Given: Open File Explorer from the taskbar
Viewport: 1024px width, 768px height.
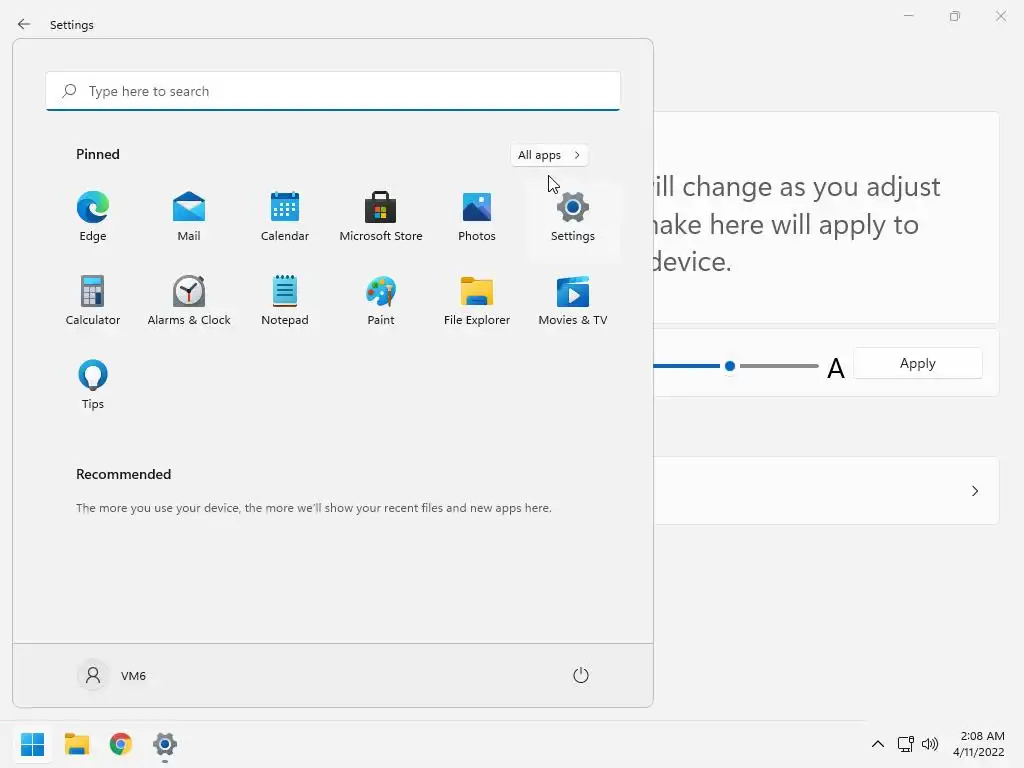Looking at the screenshot, I should point(77,744).
